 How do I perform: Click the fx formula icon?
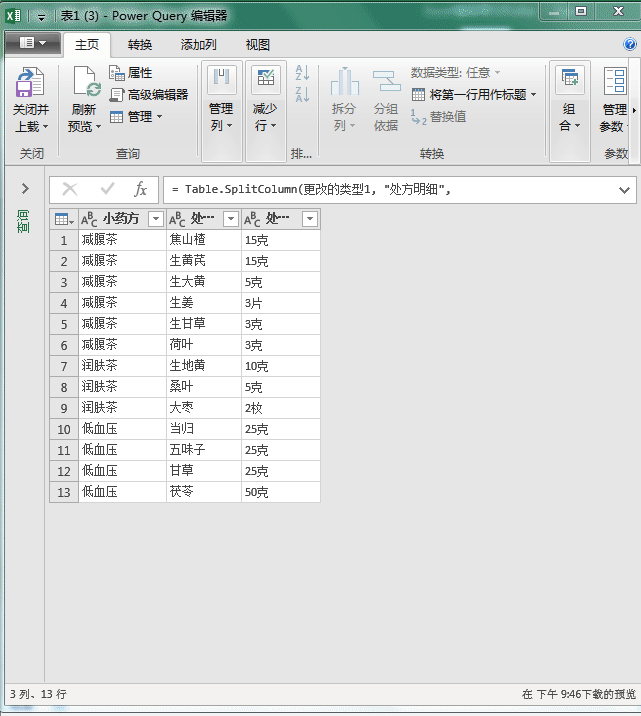141,189
